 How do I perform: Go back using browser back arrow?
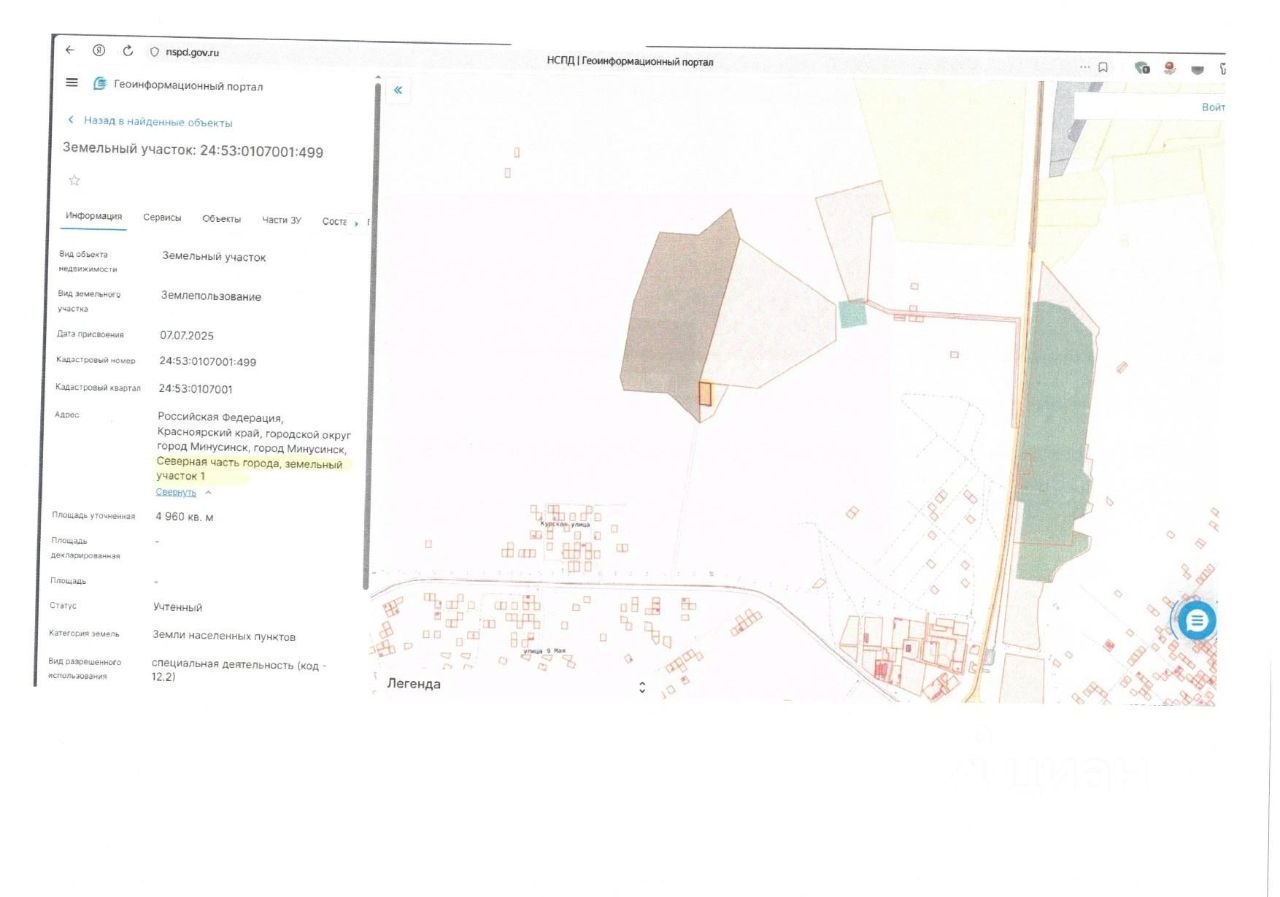point(69,50)
